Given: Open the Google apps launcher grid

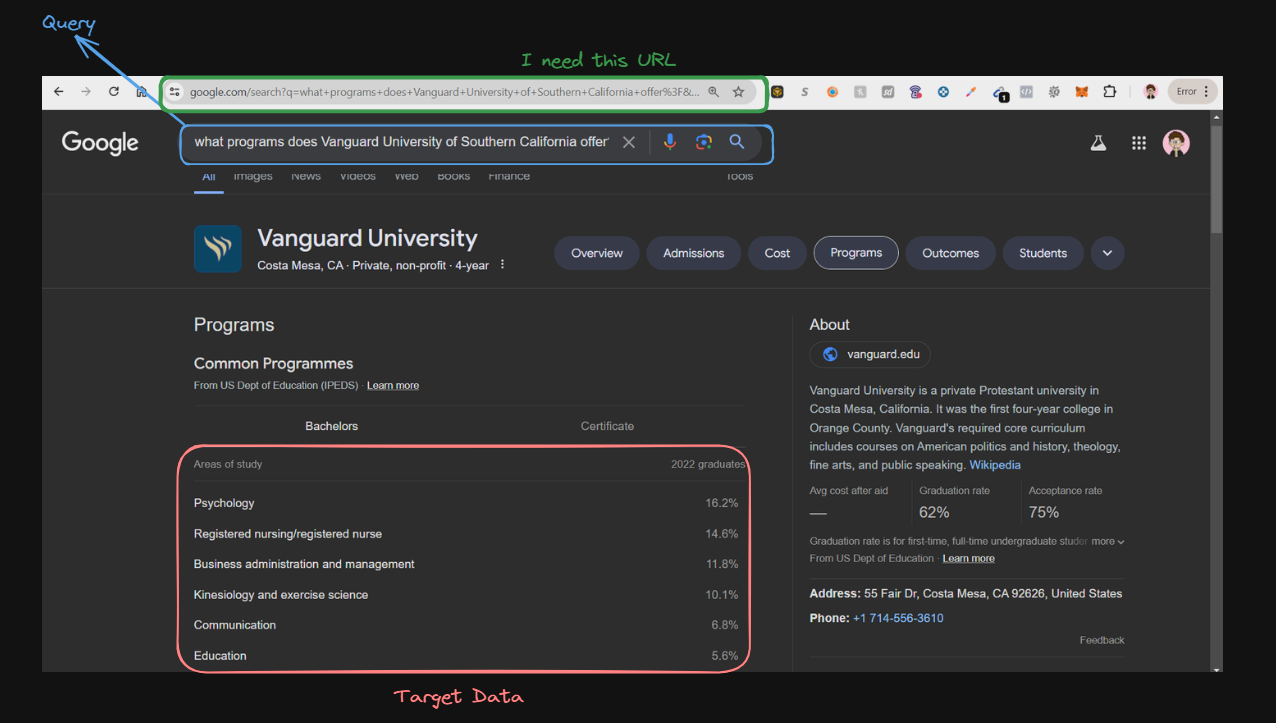Looking at the screenshot, I should [x=1138, y=142].
